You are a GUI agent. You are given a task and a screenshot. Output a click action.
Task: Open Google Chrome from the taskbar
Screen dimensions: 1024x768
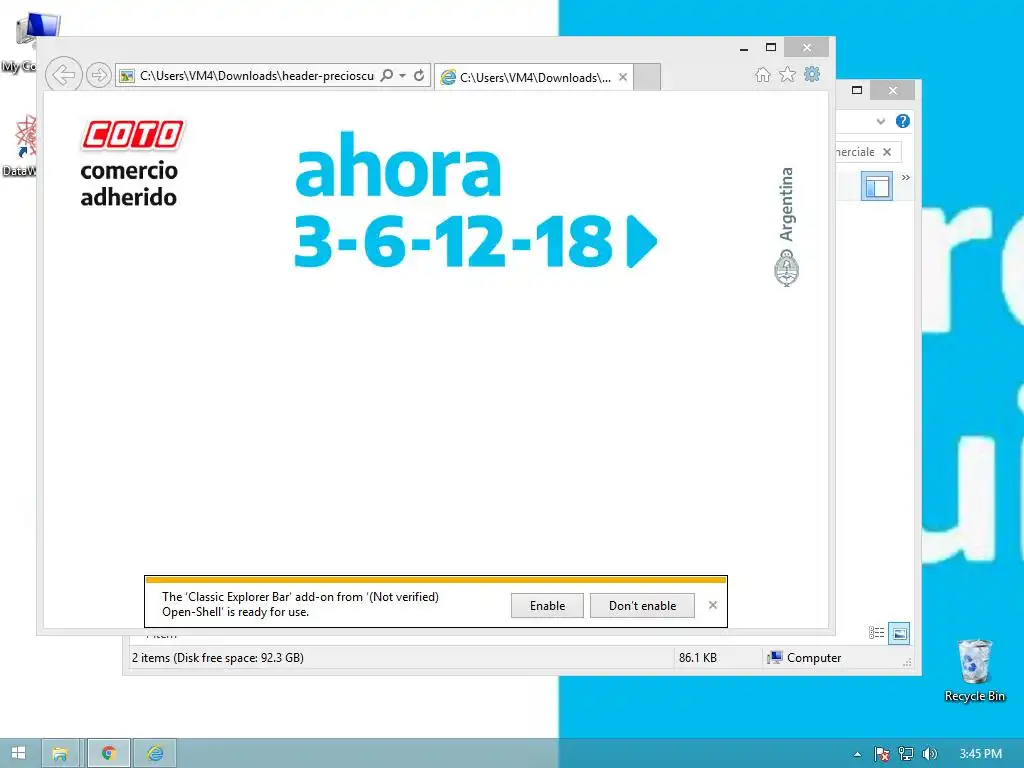[x=109, y=754]
